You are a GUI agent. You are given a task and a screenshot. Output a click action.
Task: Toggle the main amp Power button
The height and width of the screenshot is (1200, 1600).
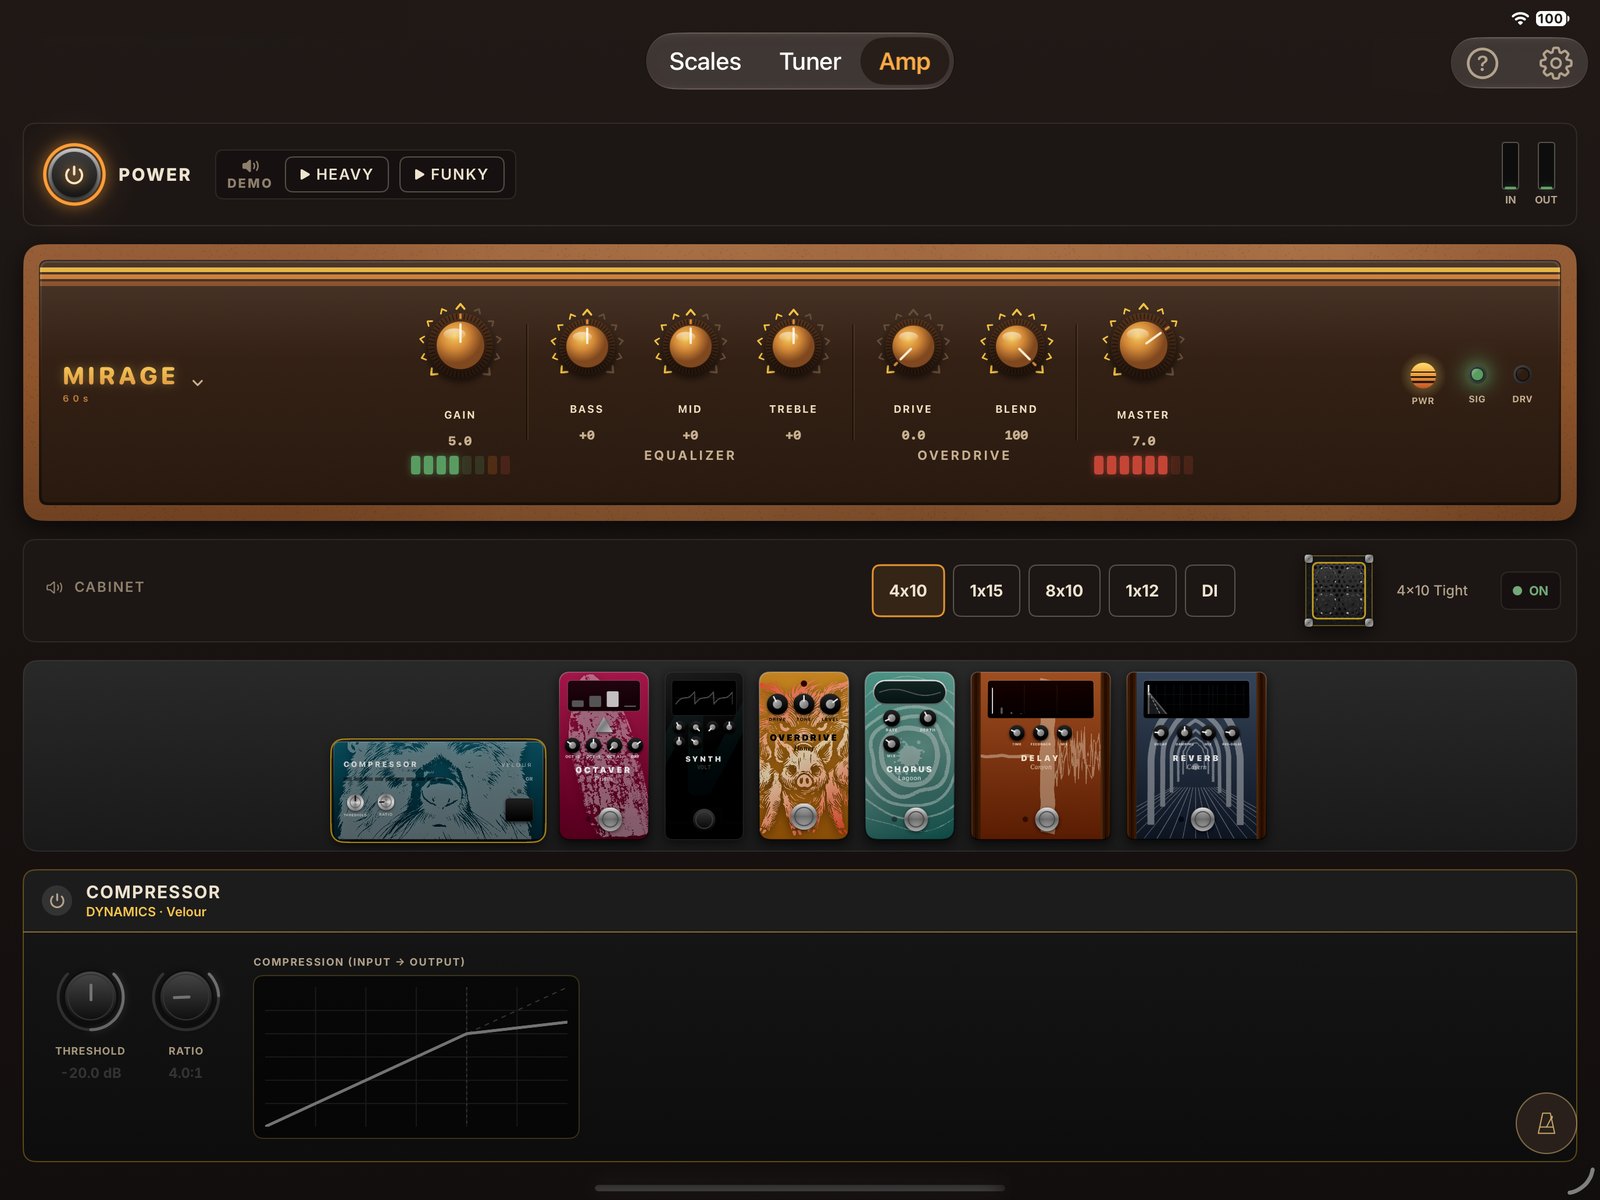[74, 174]
